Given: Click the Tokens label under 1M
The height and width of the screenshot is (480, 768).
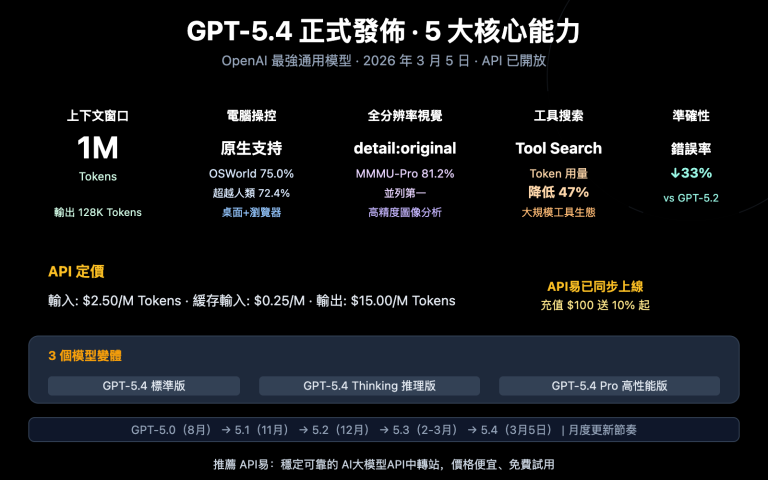Looking at the screenshot, I should (x=98, y=177).
